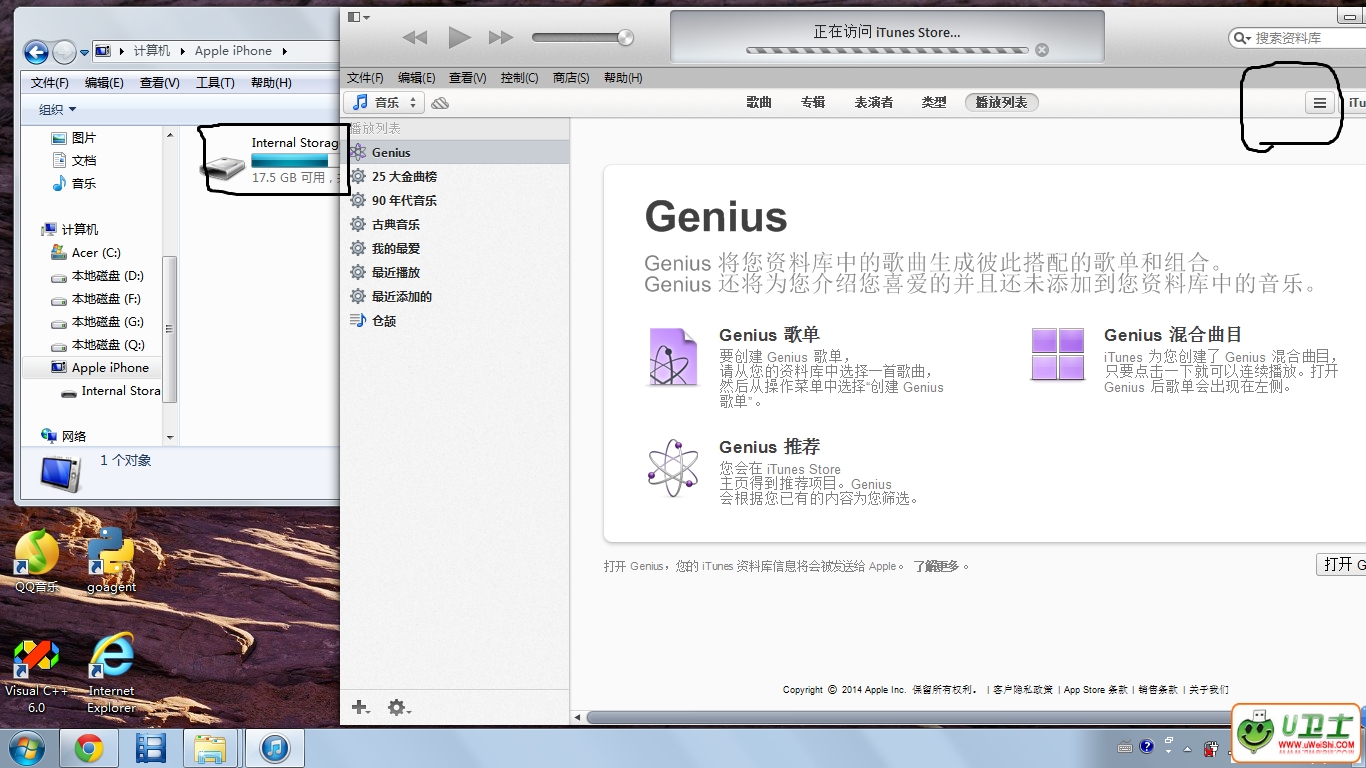Click the Genius 歌单 icon
Image resolution: width=1366 pixels, height=768 pixels.
click(672, 357)
